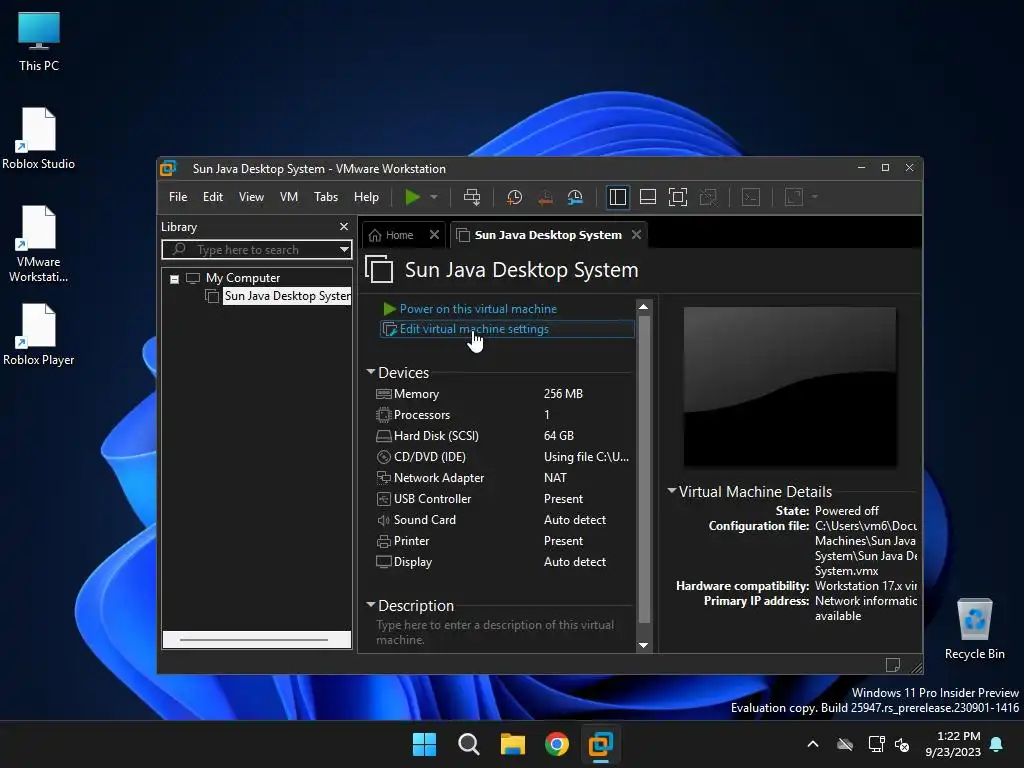Click the Take Snapshot clock icon
1024x768 pixels.
tap(515, 197)
